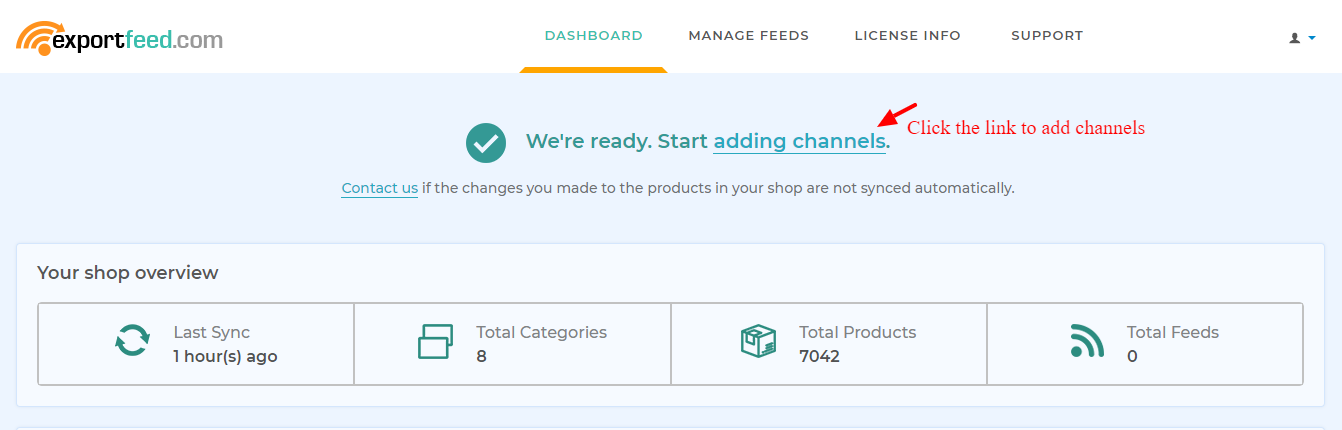This screenshot has width=1342, height=430.
Task: Click the Total Feeds count card
Action: click(x=1145, y=344)
